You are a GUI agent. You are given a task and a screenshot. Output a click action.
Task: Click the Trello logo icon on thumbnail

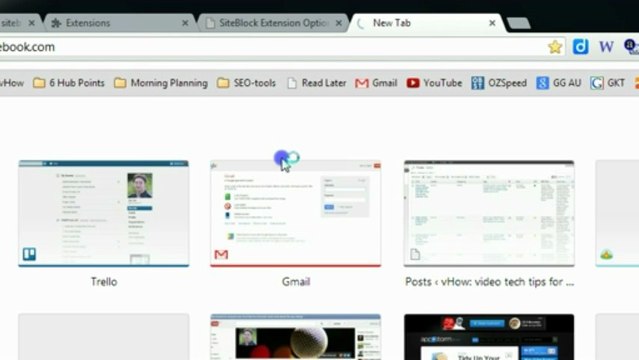pyautogui.click(x=29, y=254)
